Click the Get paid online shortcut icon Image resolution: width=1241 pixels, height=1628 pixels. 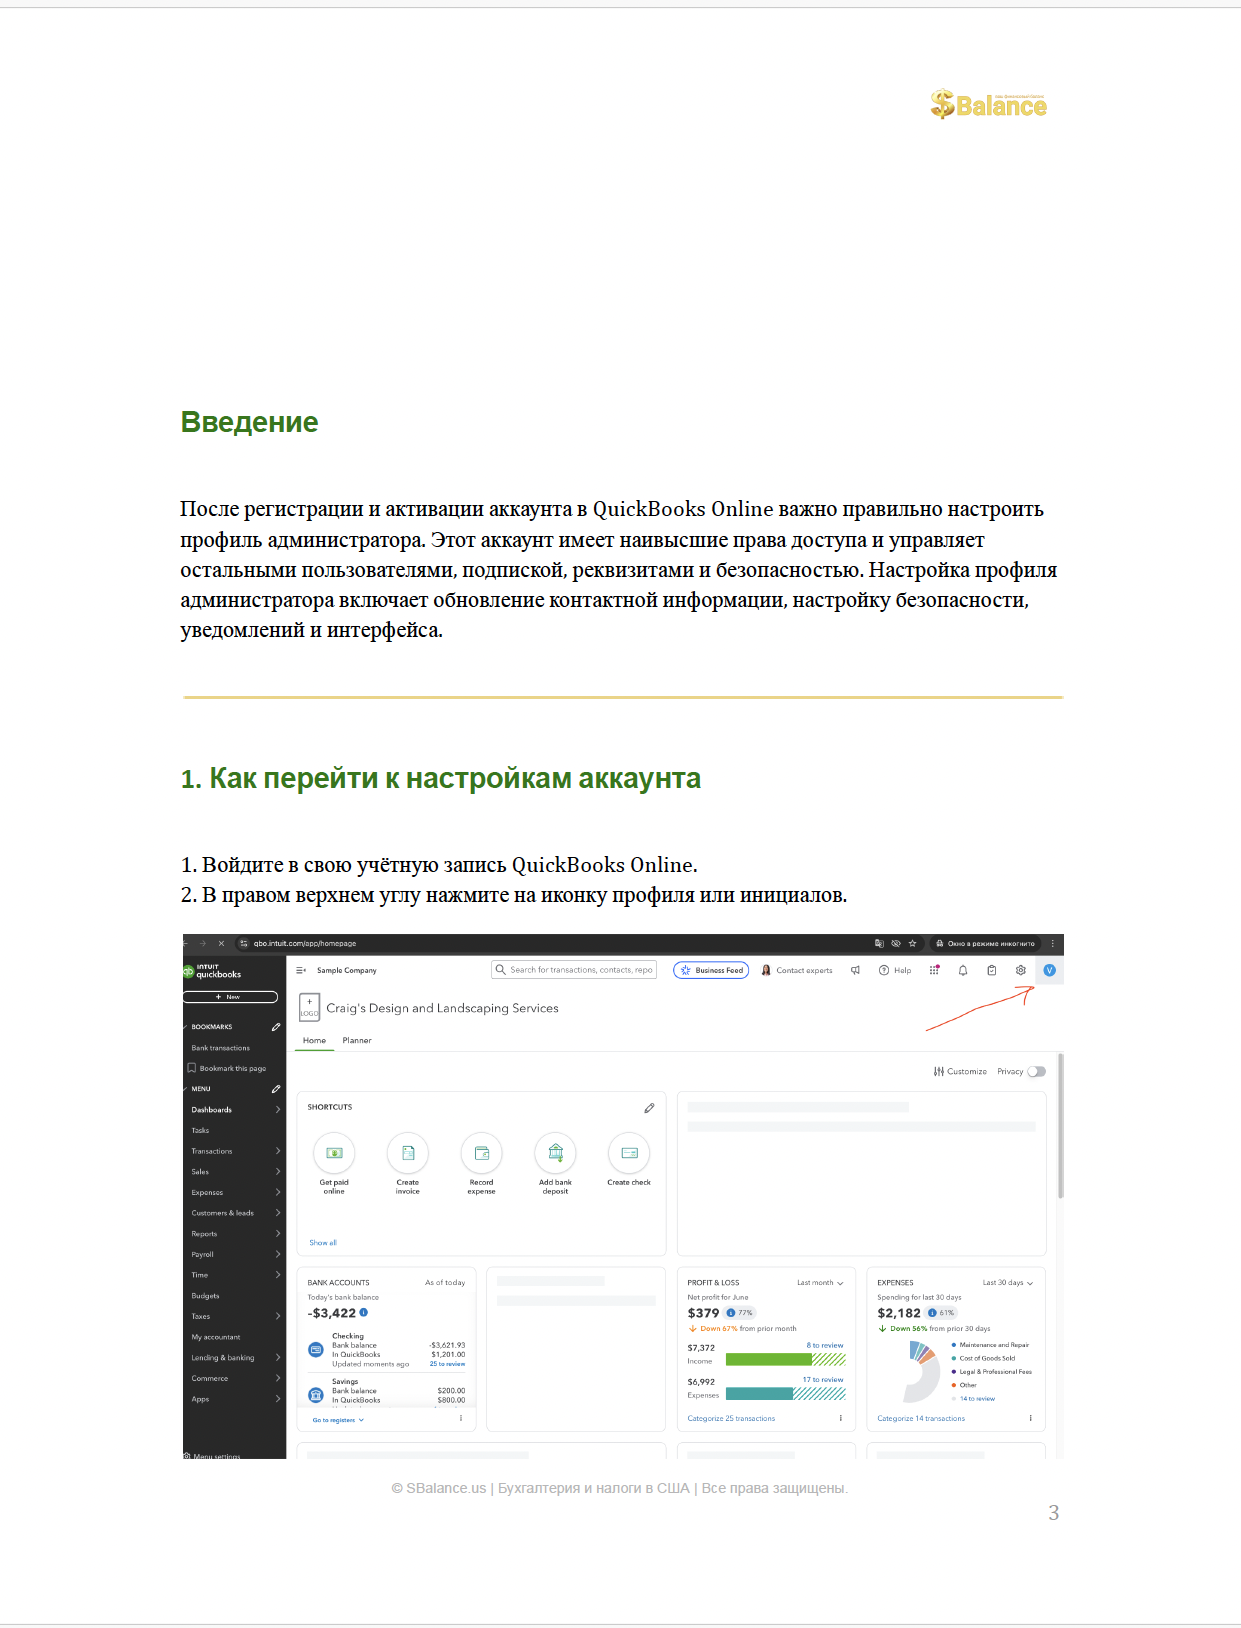(x=334, y=1153)
